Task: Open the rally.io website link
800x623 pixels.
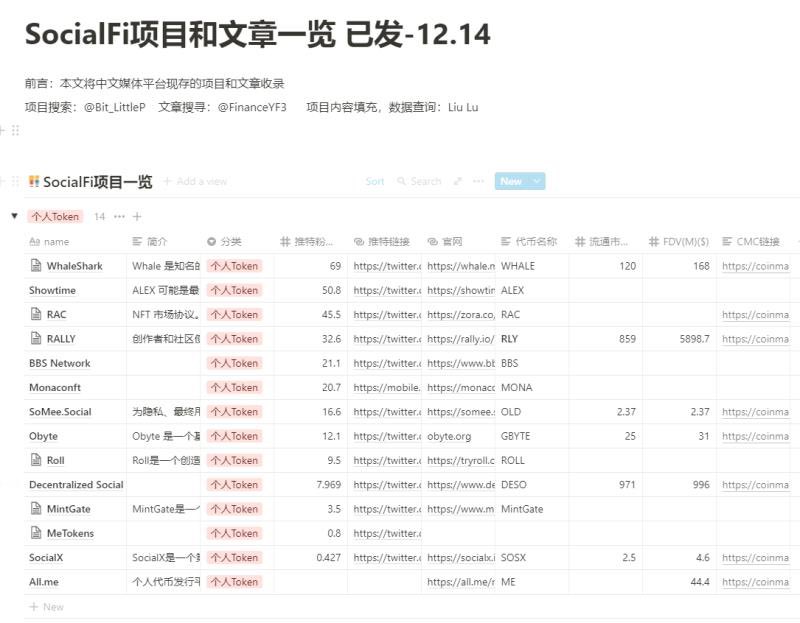Action: pyautogui.click(x=461, y=339)
